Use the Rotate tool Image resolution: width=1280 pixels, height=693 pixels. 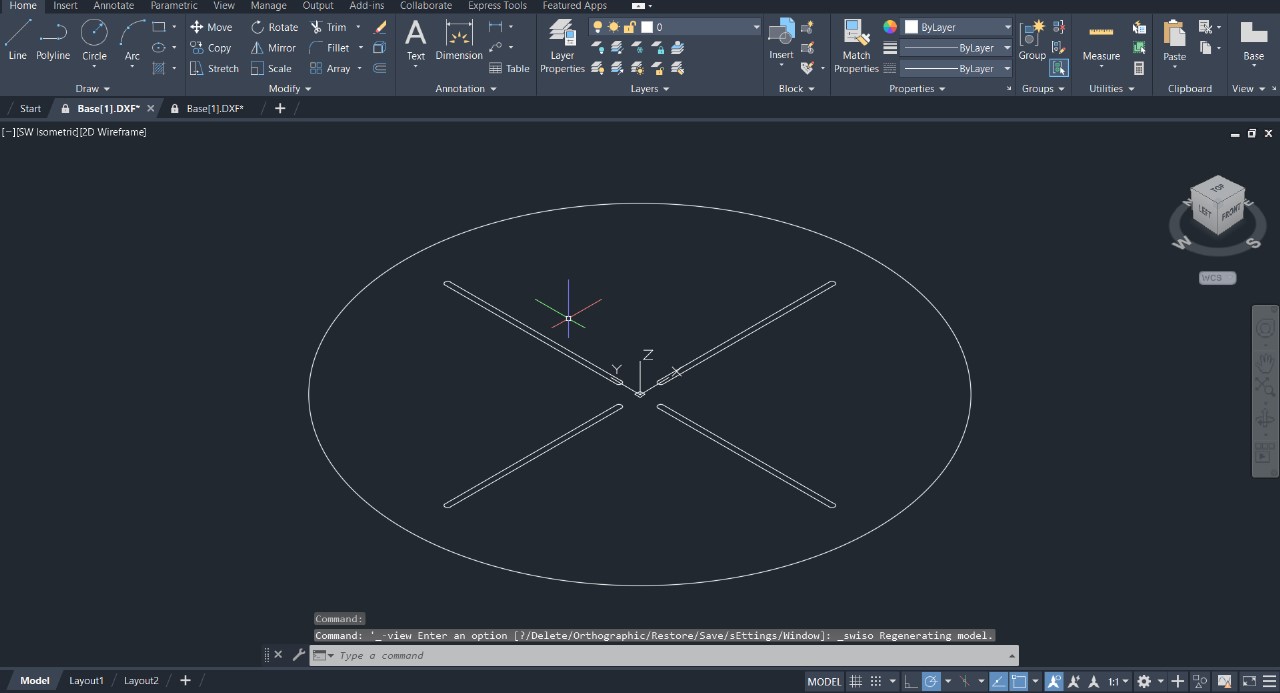pyautogui.click(x=275, y=27)
